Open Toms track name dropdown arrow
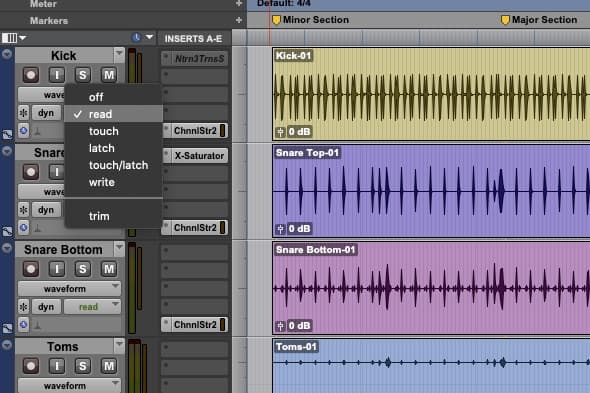This screenshot has width=590, height=393. point(119,345)
